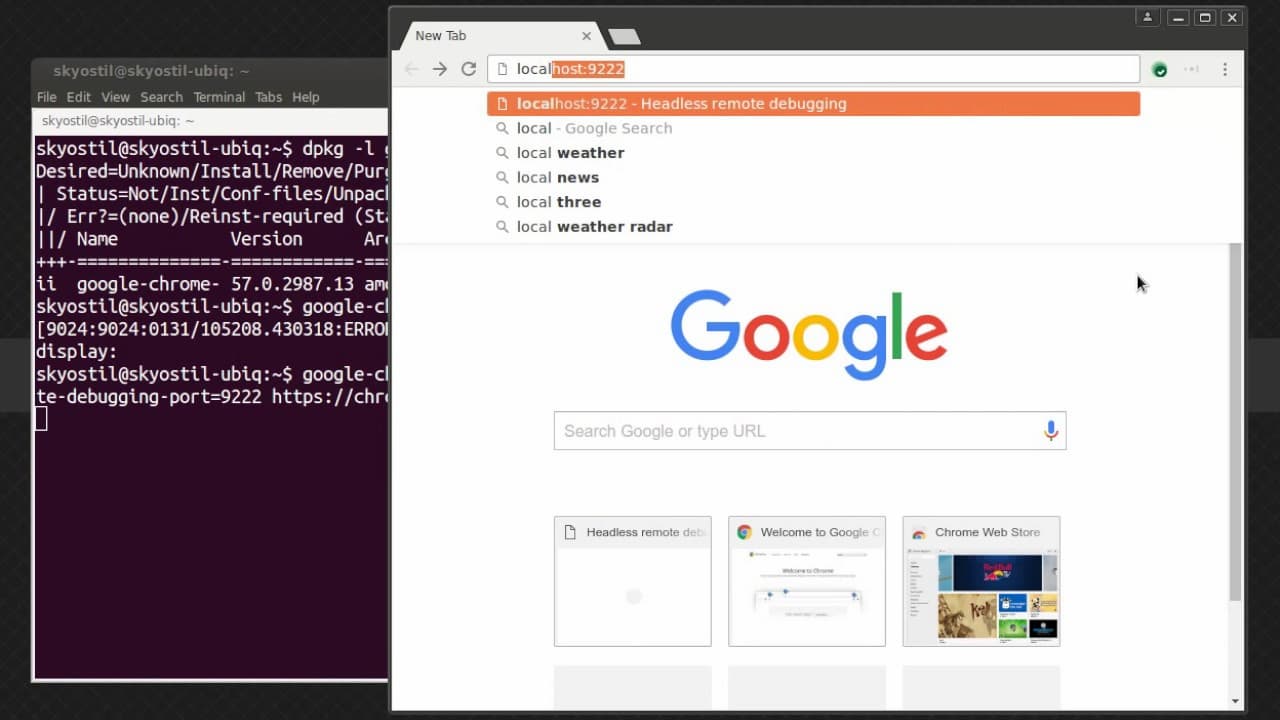Click the address bar showing localhost:9222
Viewport: 1280px width, 720px height.
(x=813, y=69)
